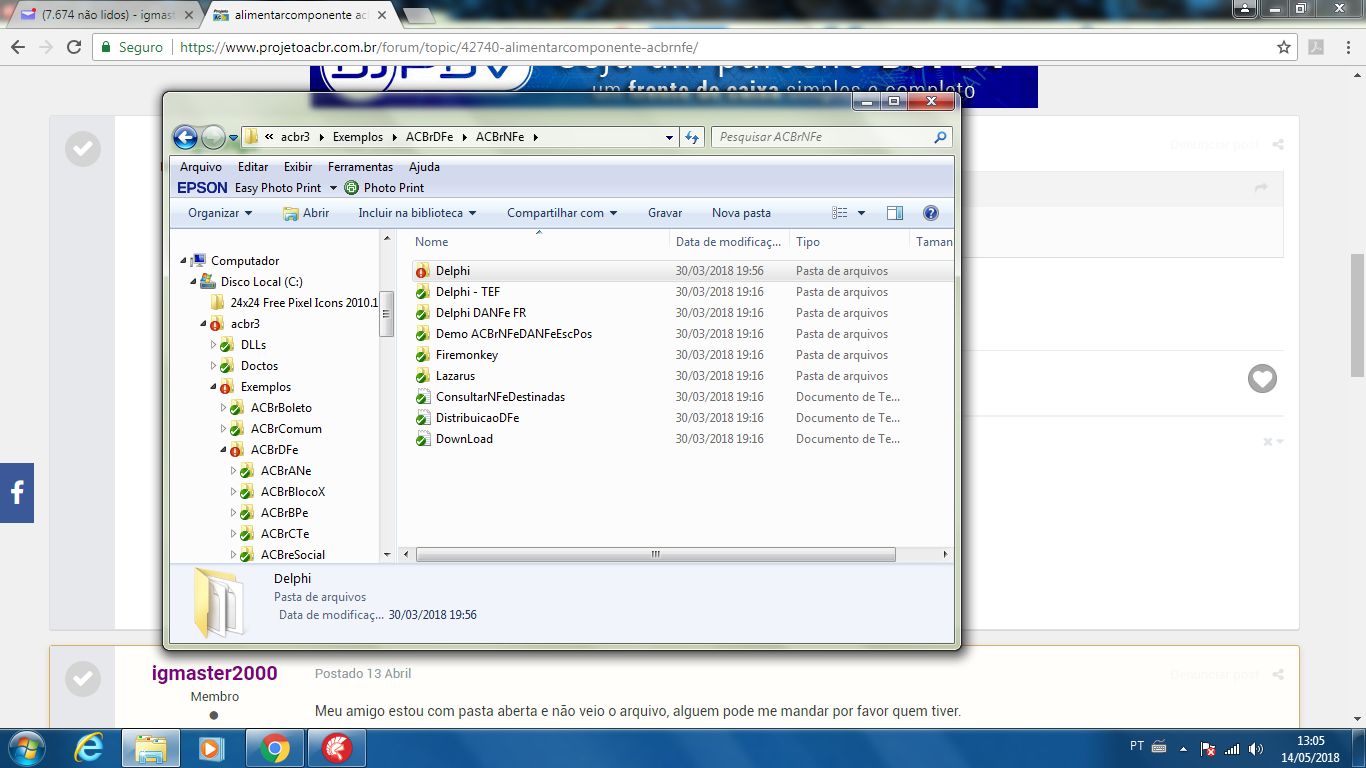Viewport: 1366px width, 768px height.
Task: Open the Exibir menu
Action: (298, 167)
